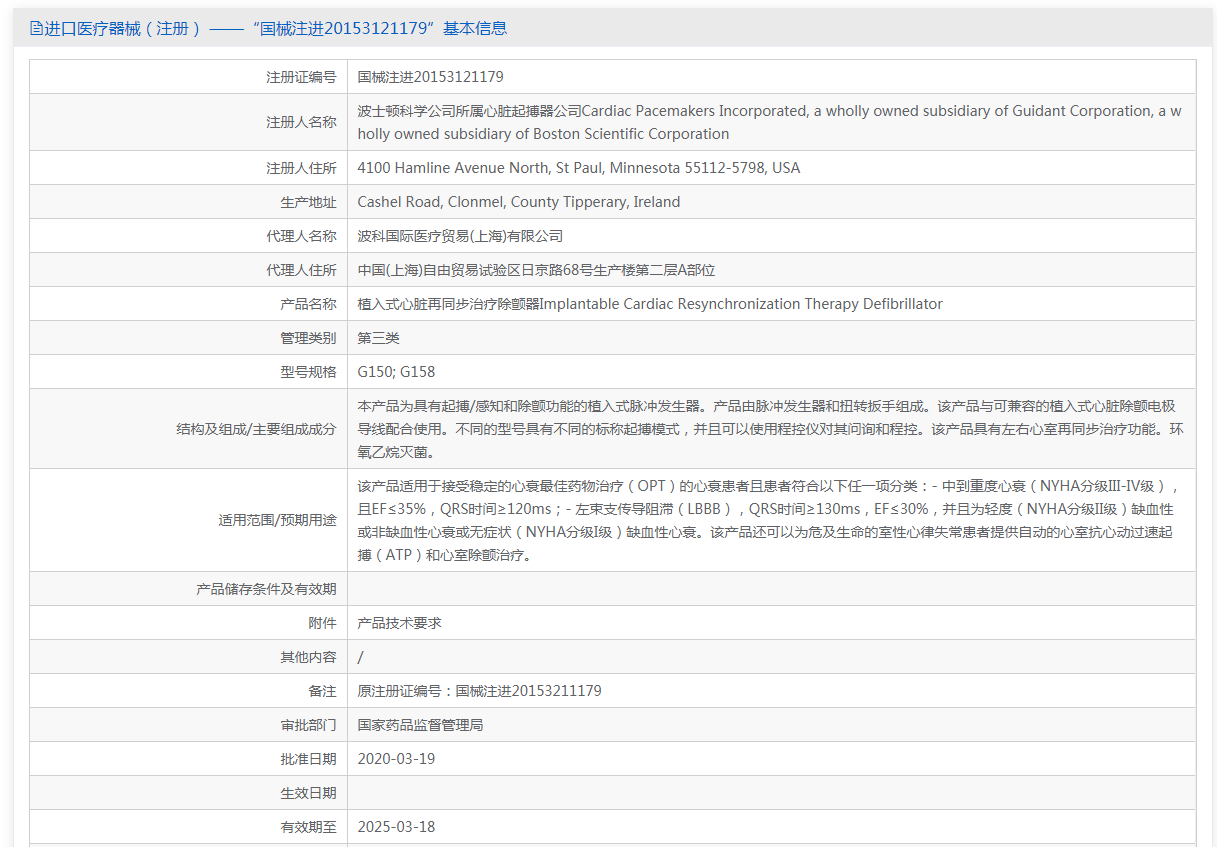Select the 型号规格 label cell
This screenshot has height=847, width=1217.
188,372
